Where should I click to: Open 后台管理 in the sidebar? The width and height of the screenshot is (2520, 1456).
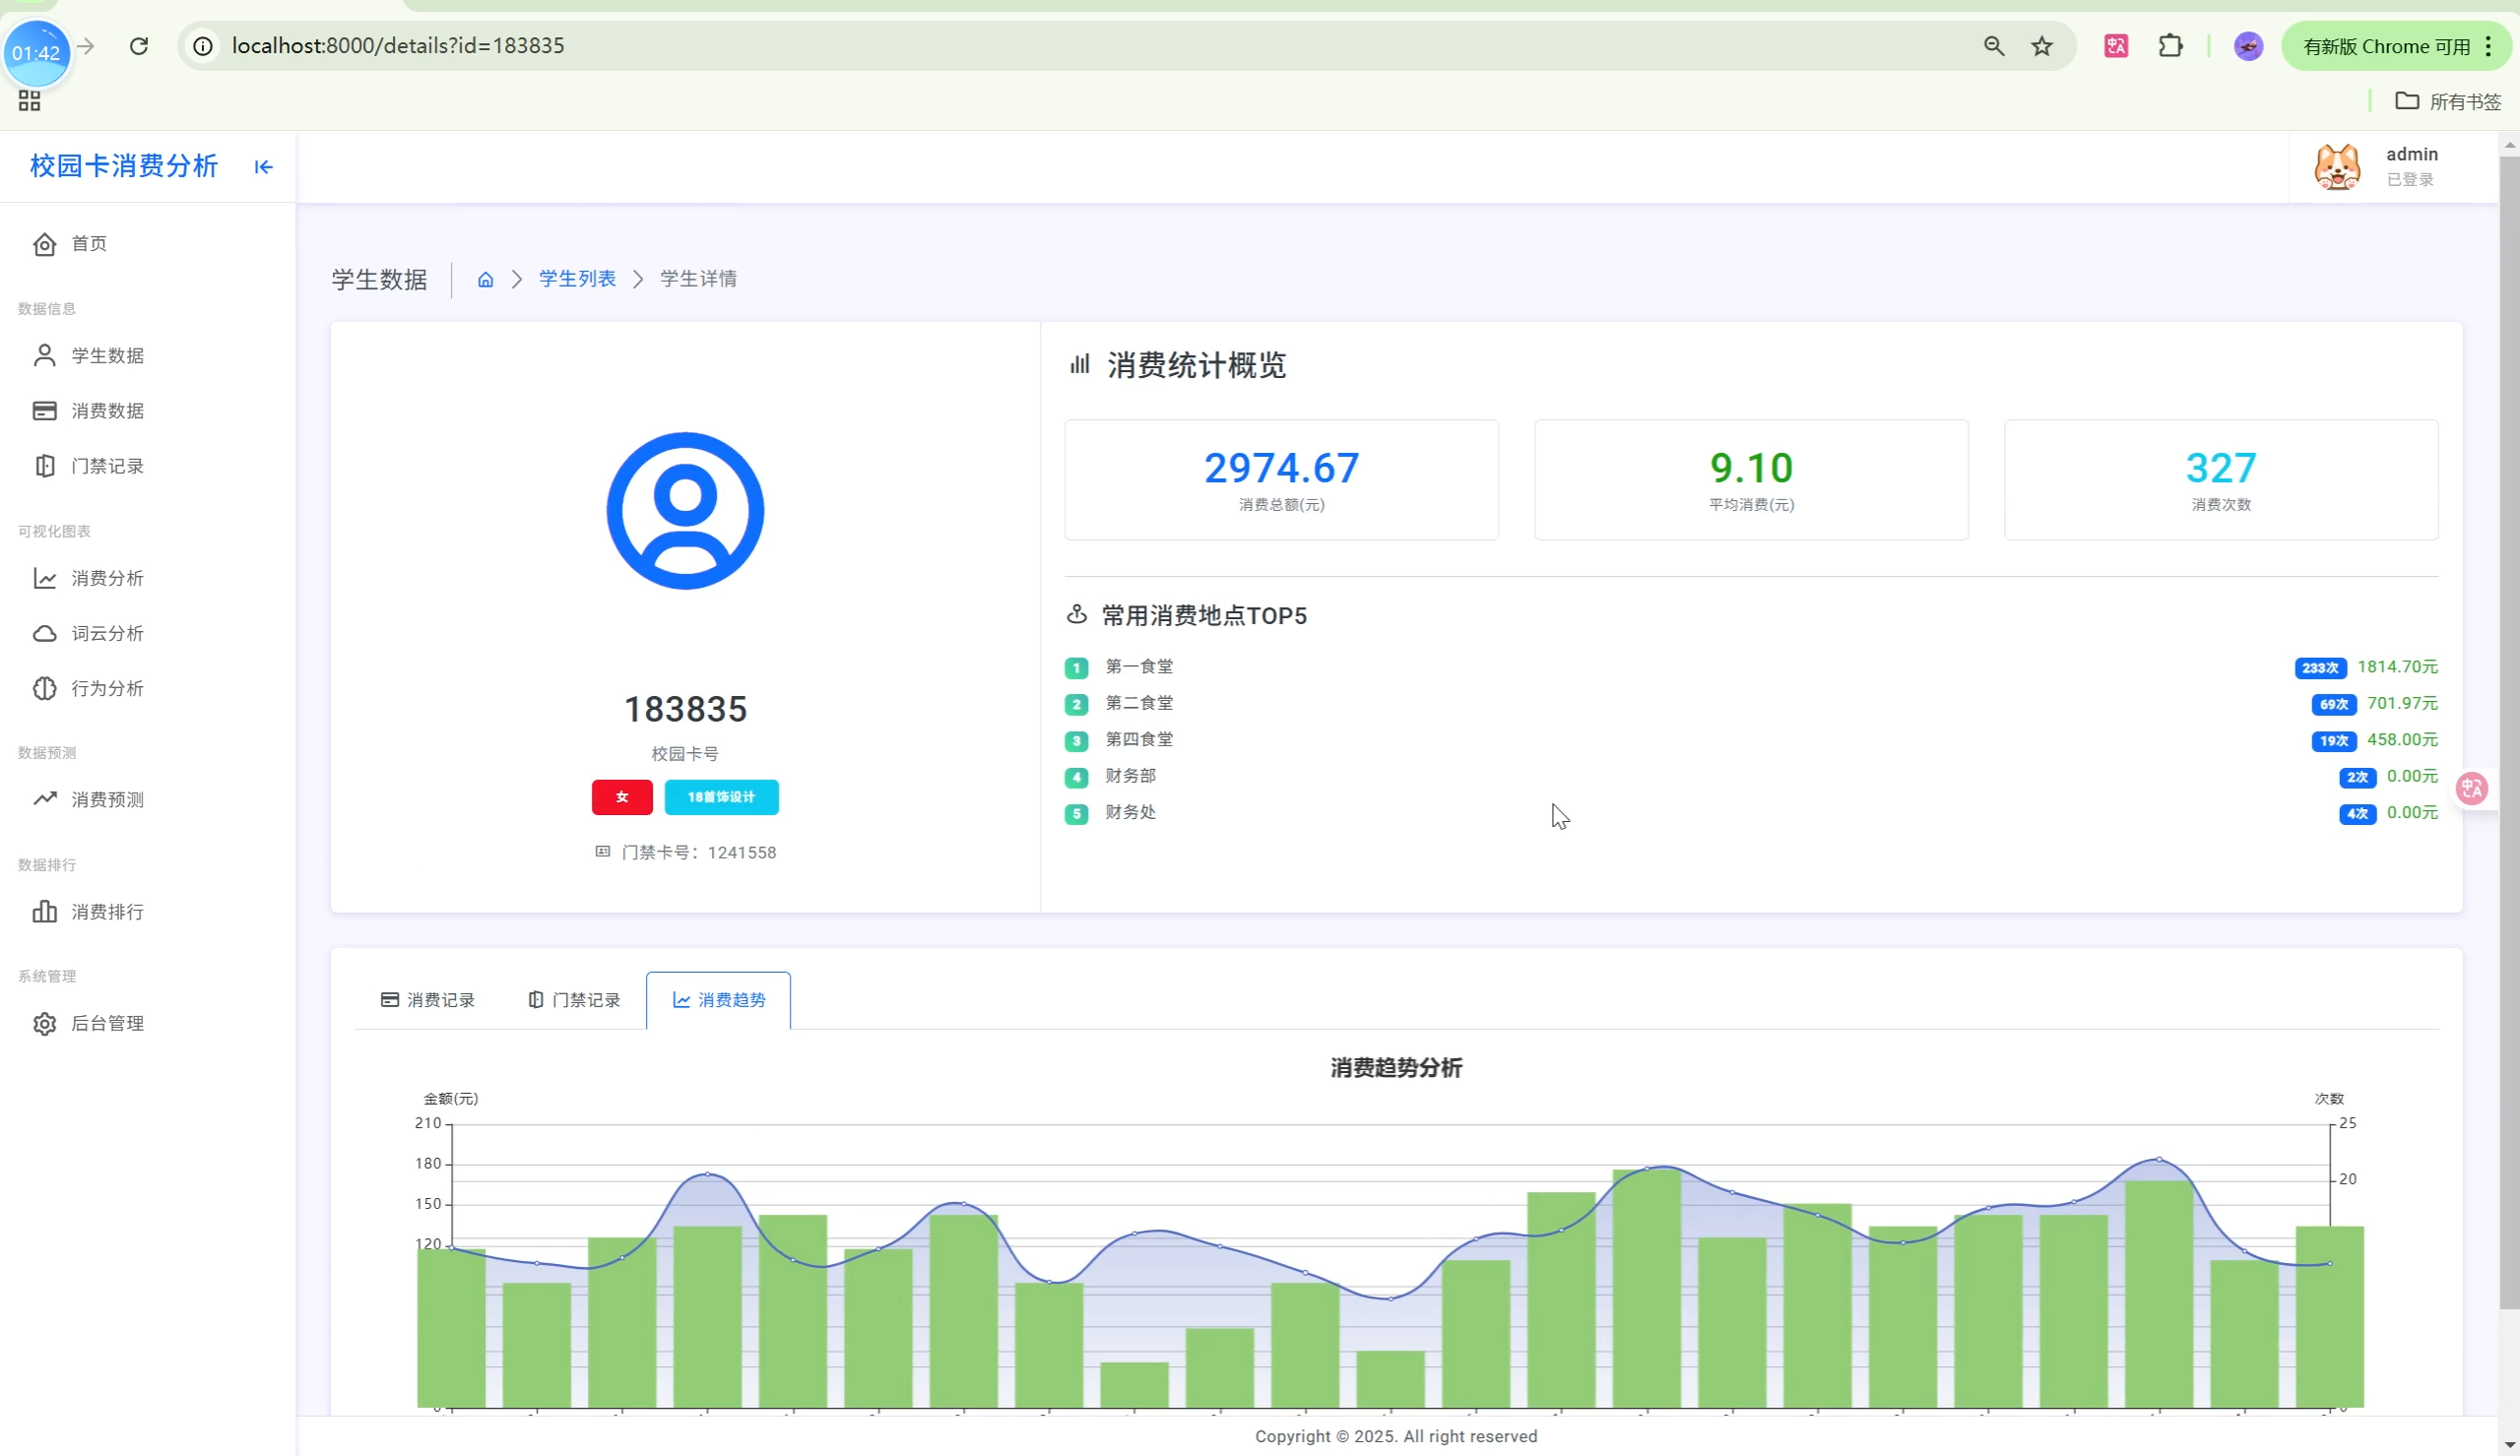[107, 1023]
